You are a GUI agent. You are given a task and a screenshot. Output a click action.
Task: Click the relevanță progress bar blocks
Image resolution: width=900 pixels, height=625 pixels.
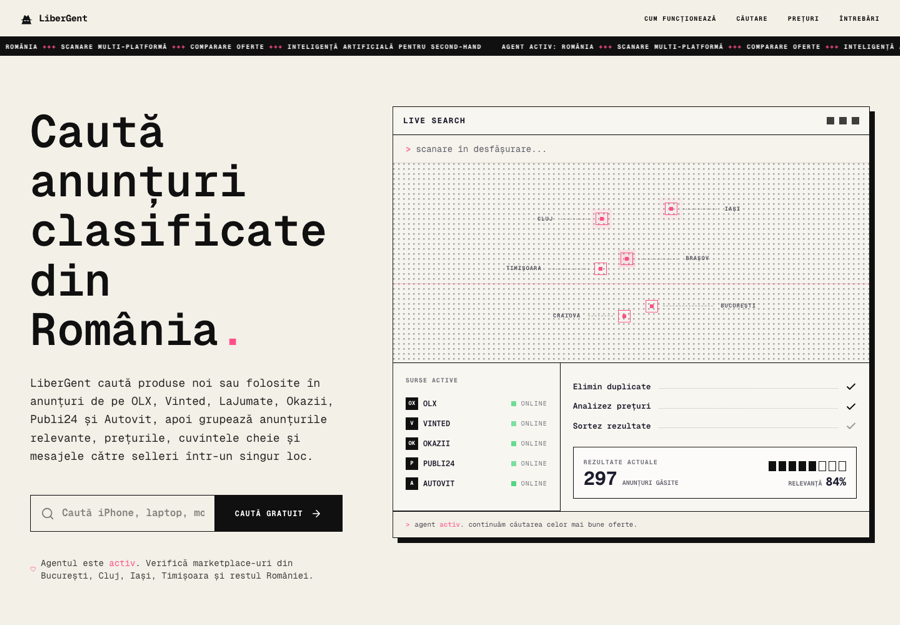807,466
